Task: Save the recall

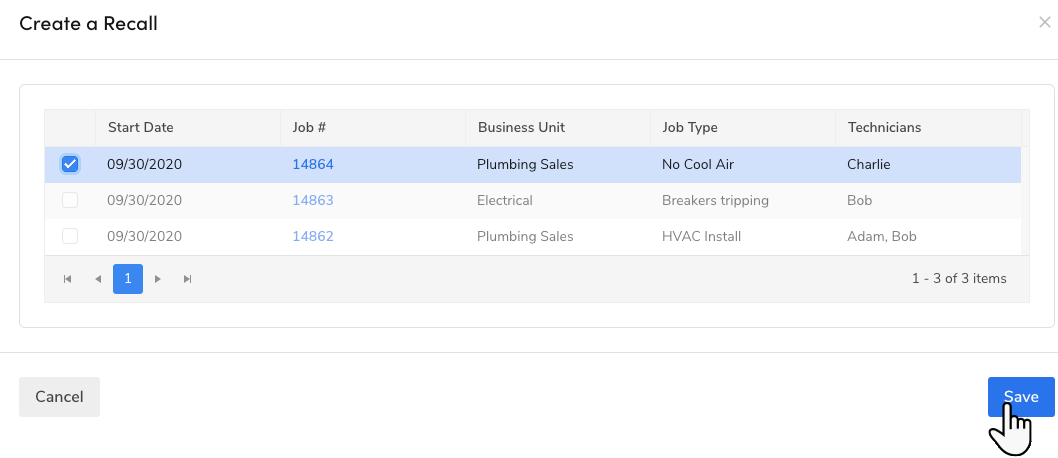Action: tap(1020, 397)
